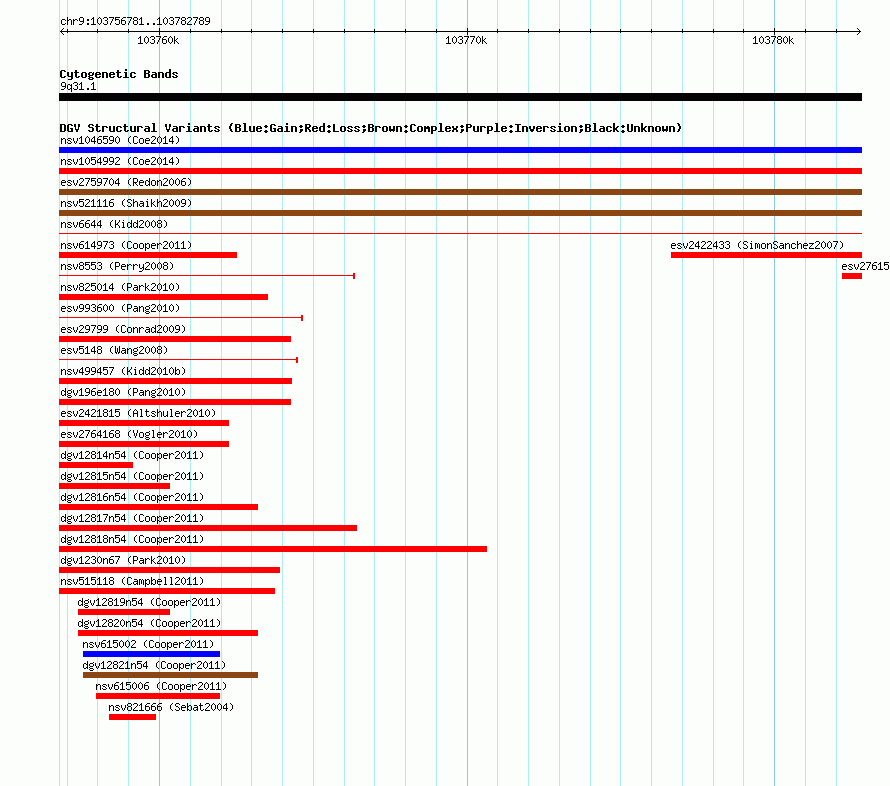Click the chr9:103756781..103782789 coordinate label
The image size is (890, 786).
click(135, 21)
